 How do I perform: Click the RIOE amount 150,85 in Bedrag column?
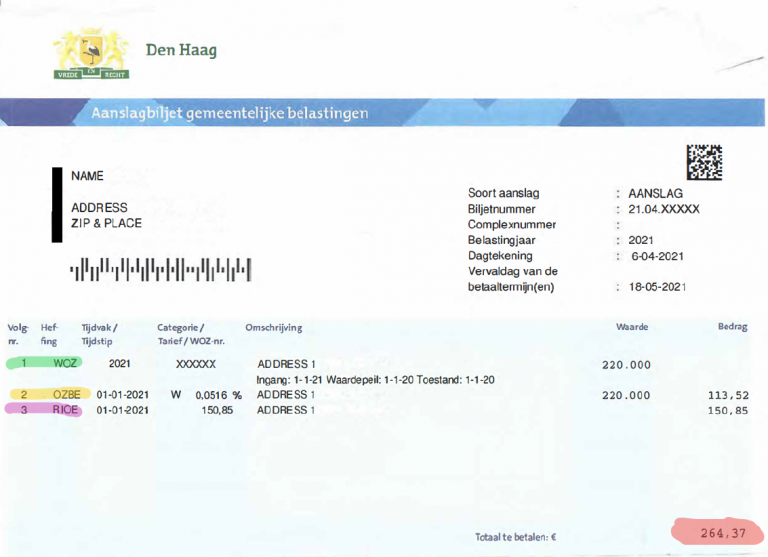[x=728, y=411]
